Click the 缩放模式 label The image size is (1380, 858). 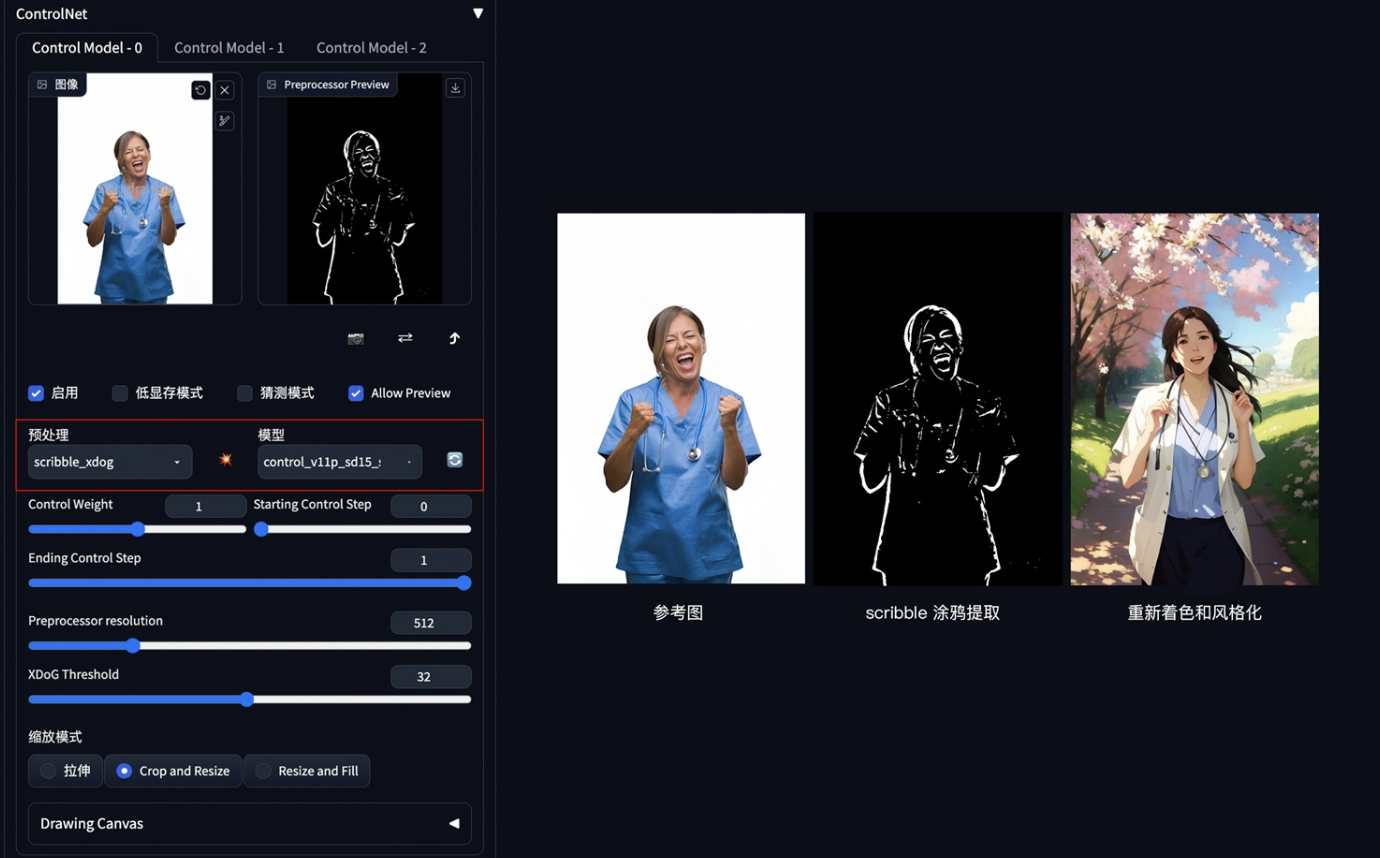pyautogui.click(x=55, y=737)
